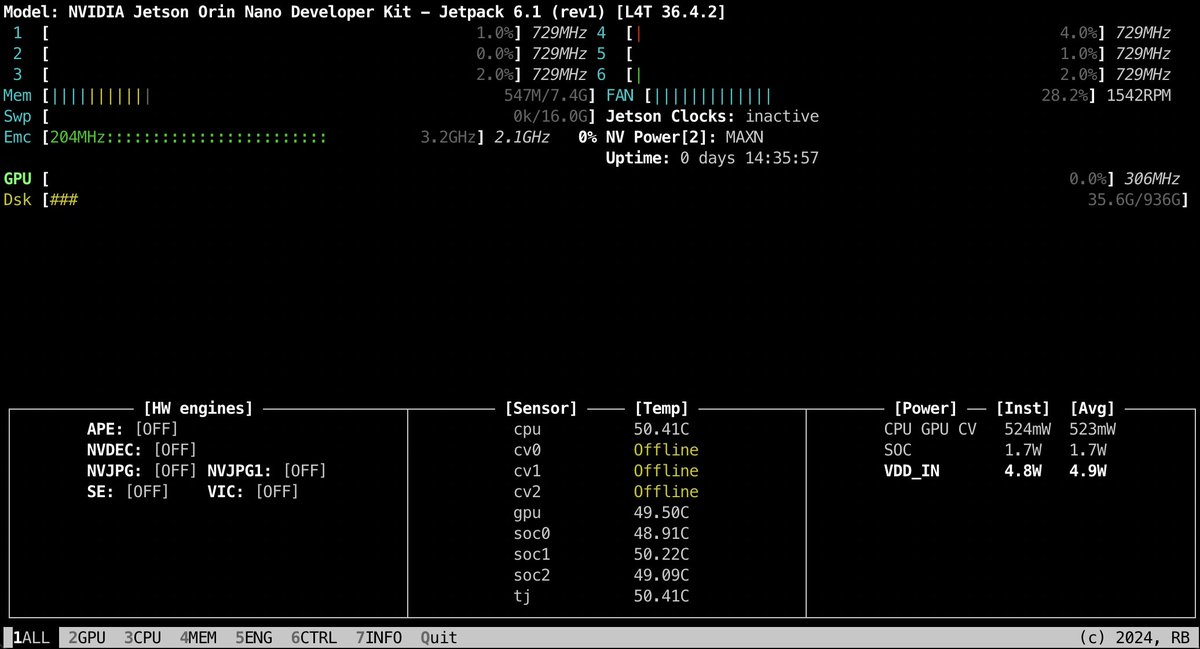Viewport: 1200px width, 649px height.
Task: Open the 3CPU tab
Action: [143, 637]
